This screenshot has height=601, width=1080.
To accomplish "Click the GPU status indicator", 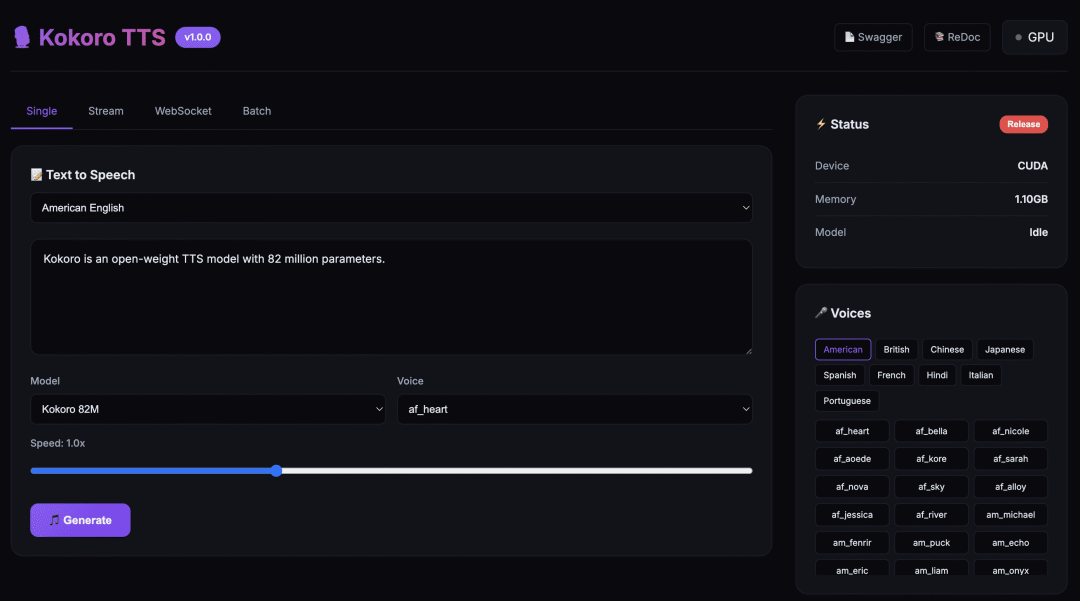I will (x=1034, y=37).
